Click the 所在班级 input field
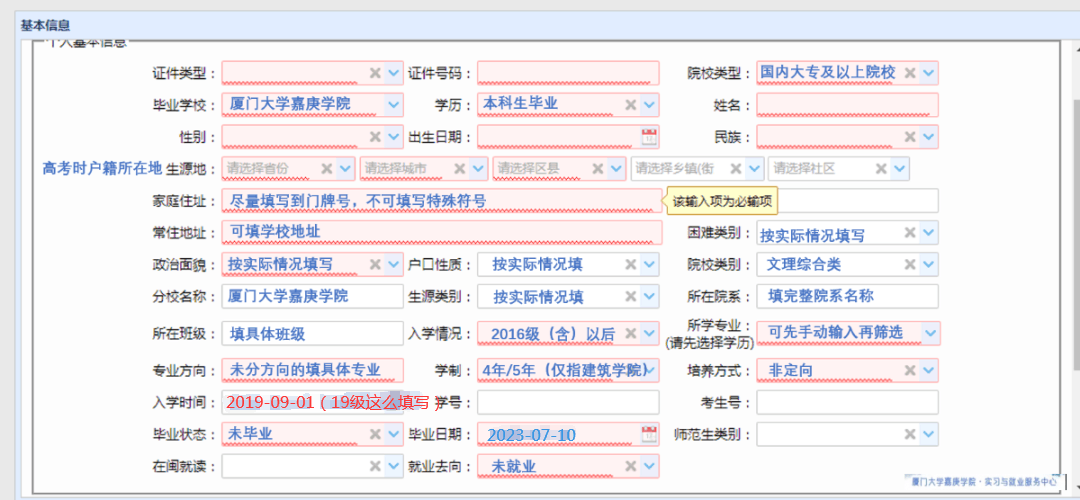Screen dimensions: 1080x500 (x=313, y=333)
